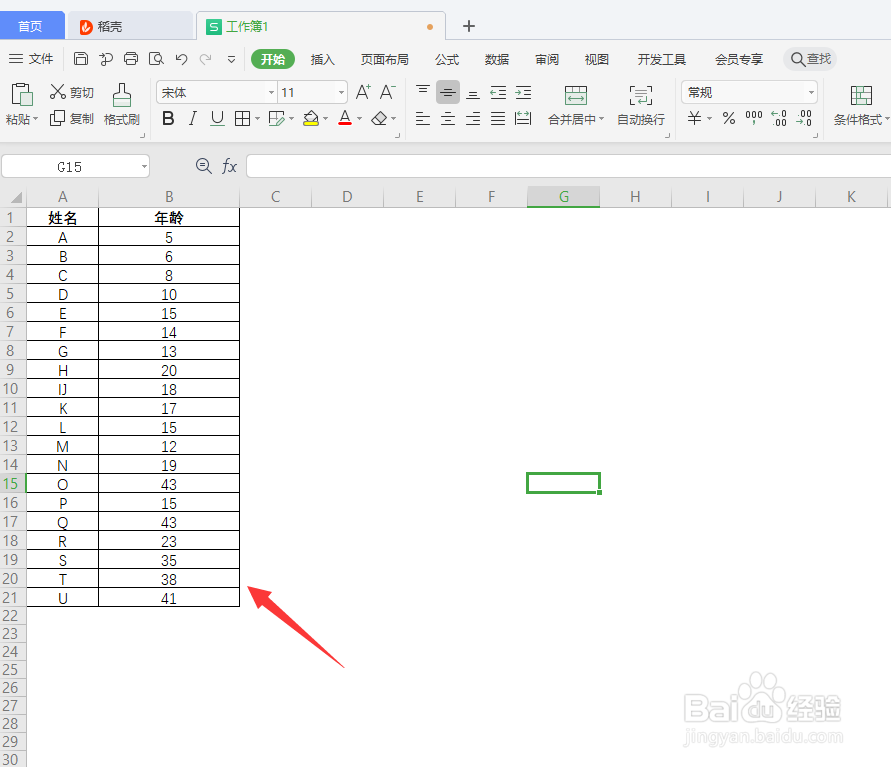Click the eraser clear-format icon
891x767 pixels.
pos(379,118)
